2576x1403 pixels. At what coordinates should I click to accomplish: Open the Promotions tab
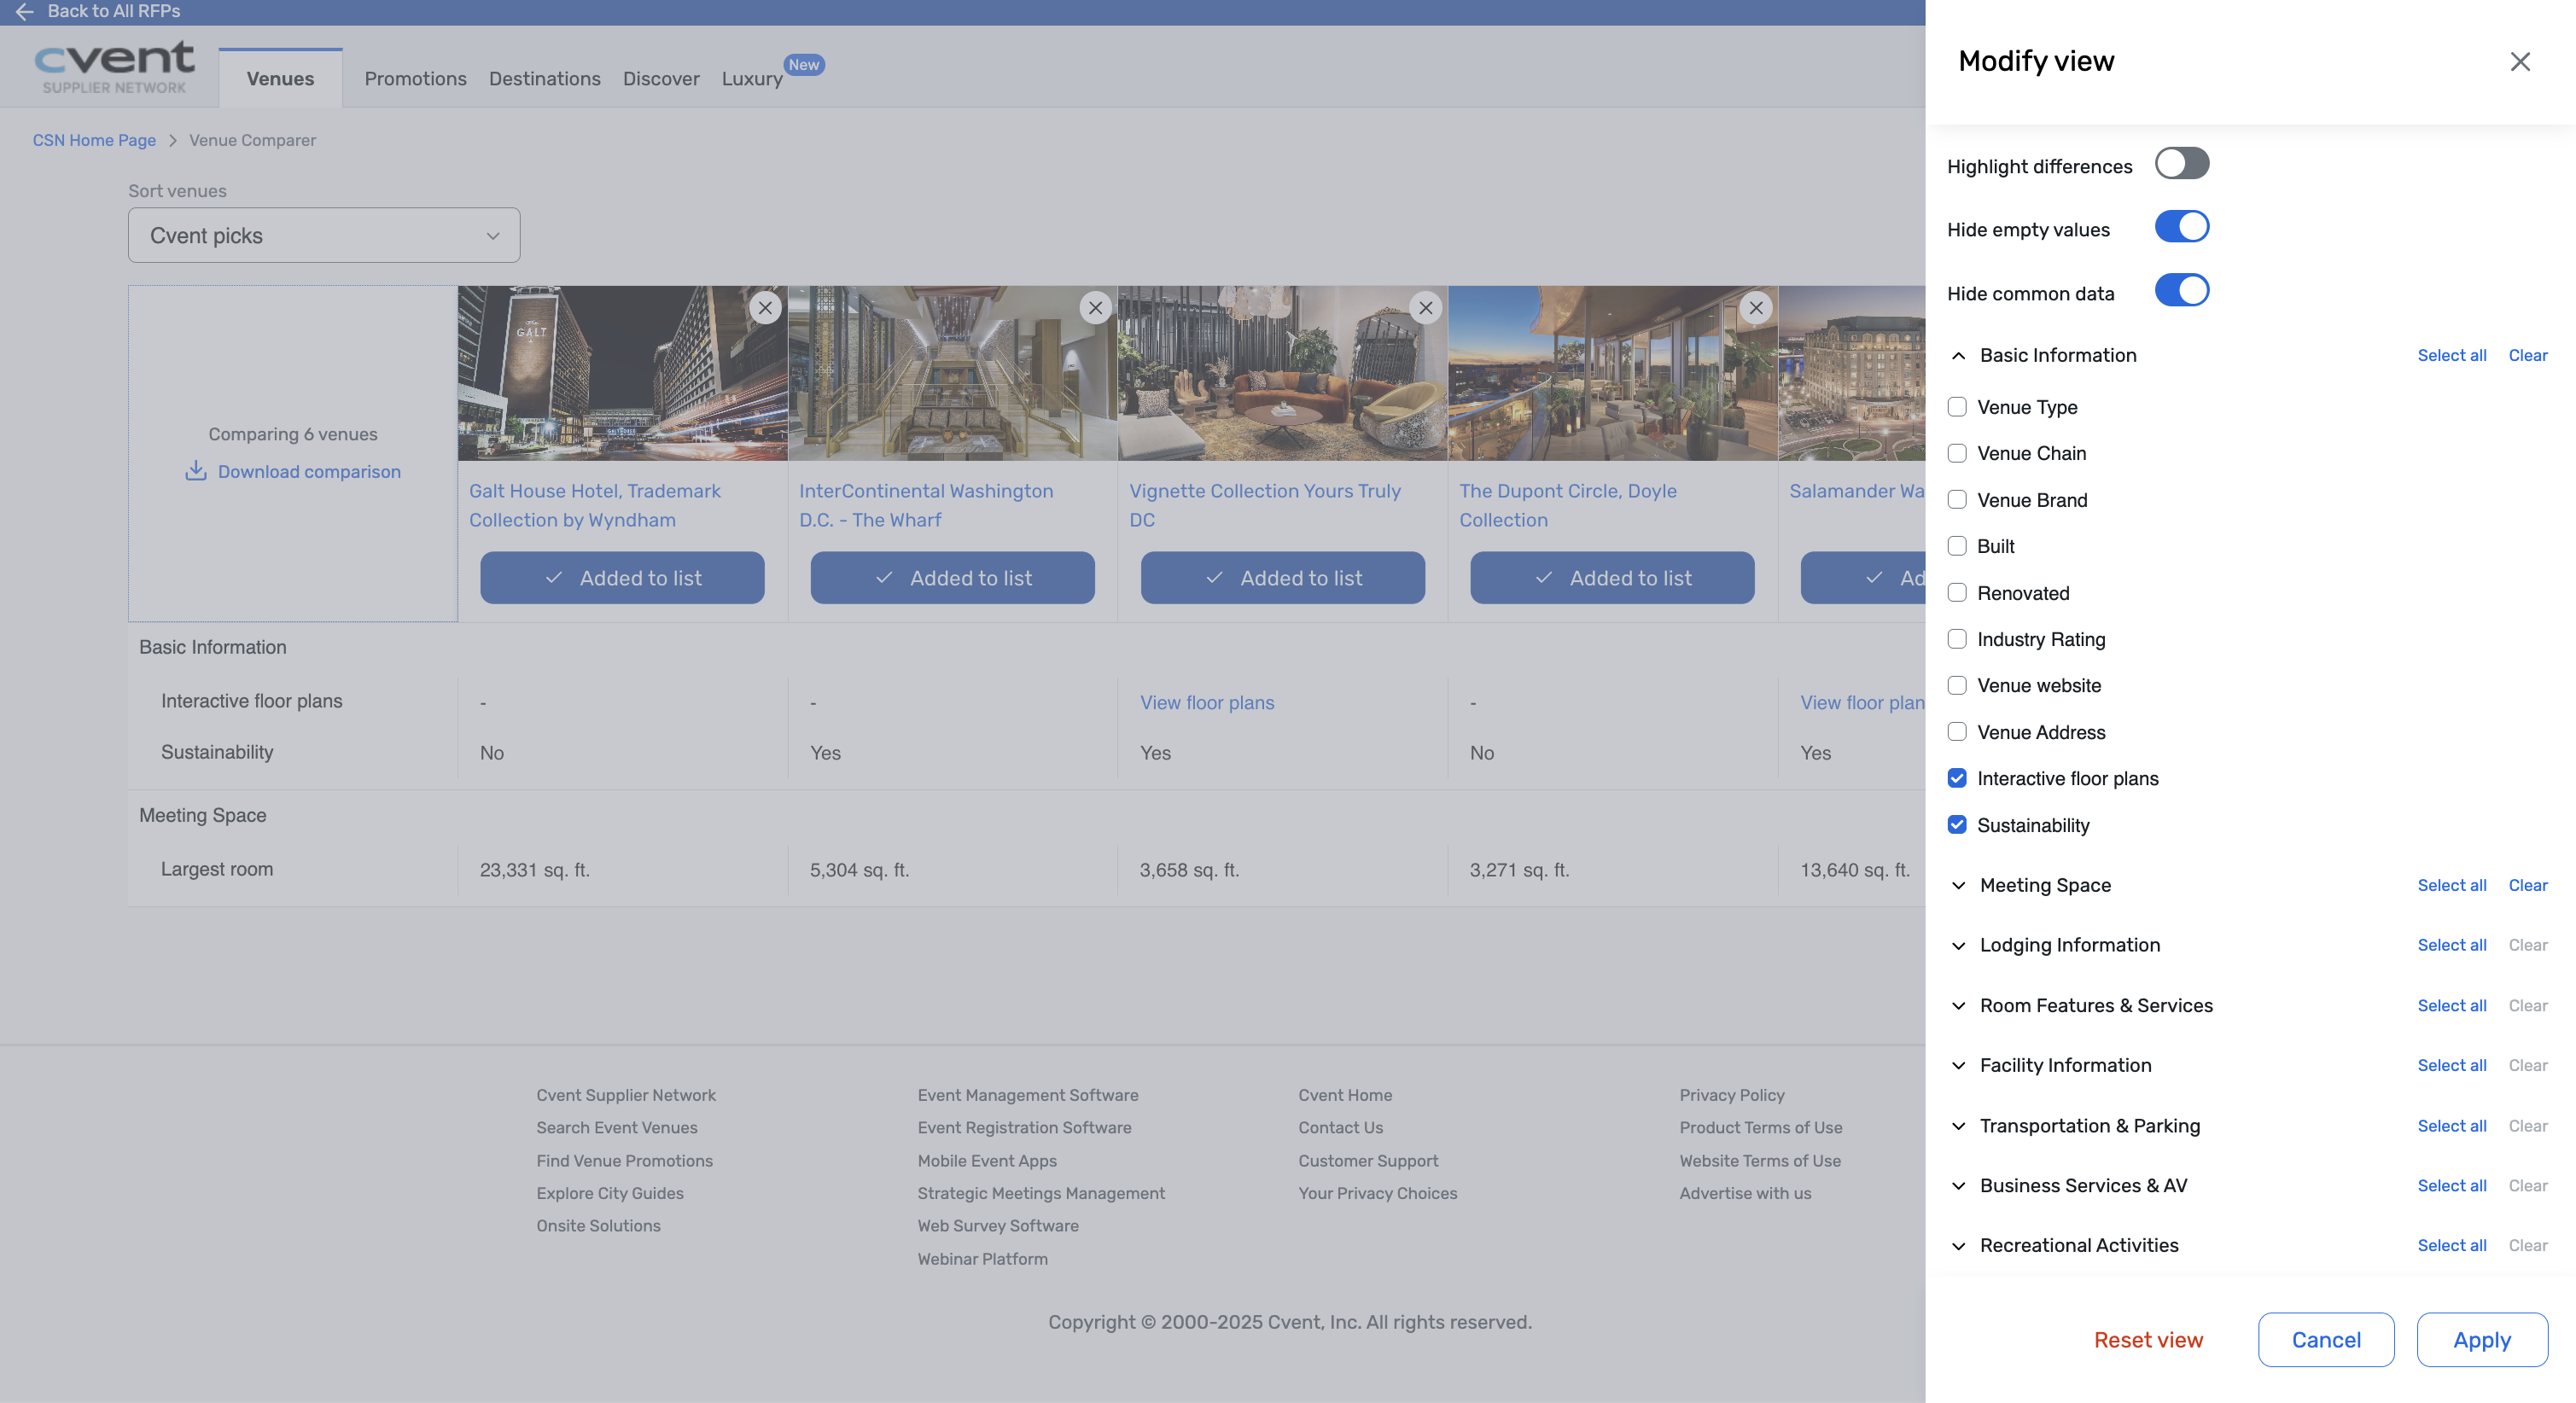[415, 78]
